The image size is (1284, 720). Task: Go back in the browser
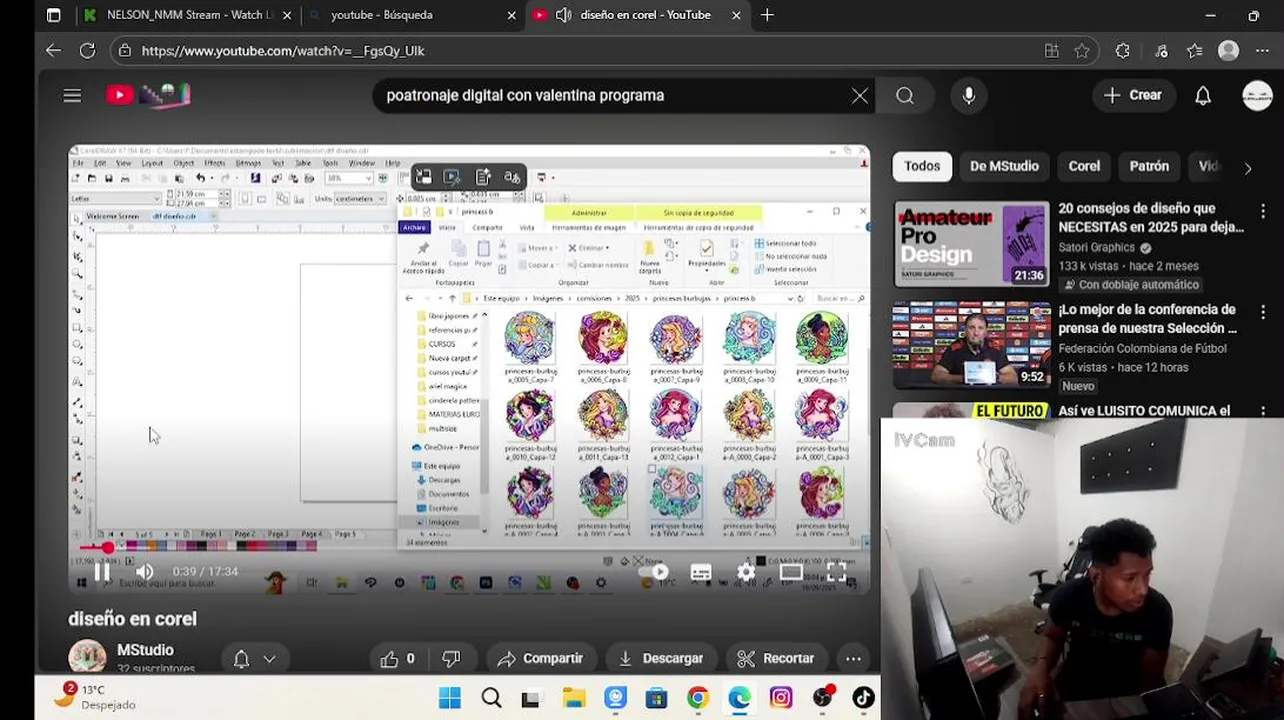coord(53,51)
